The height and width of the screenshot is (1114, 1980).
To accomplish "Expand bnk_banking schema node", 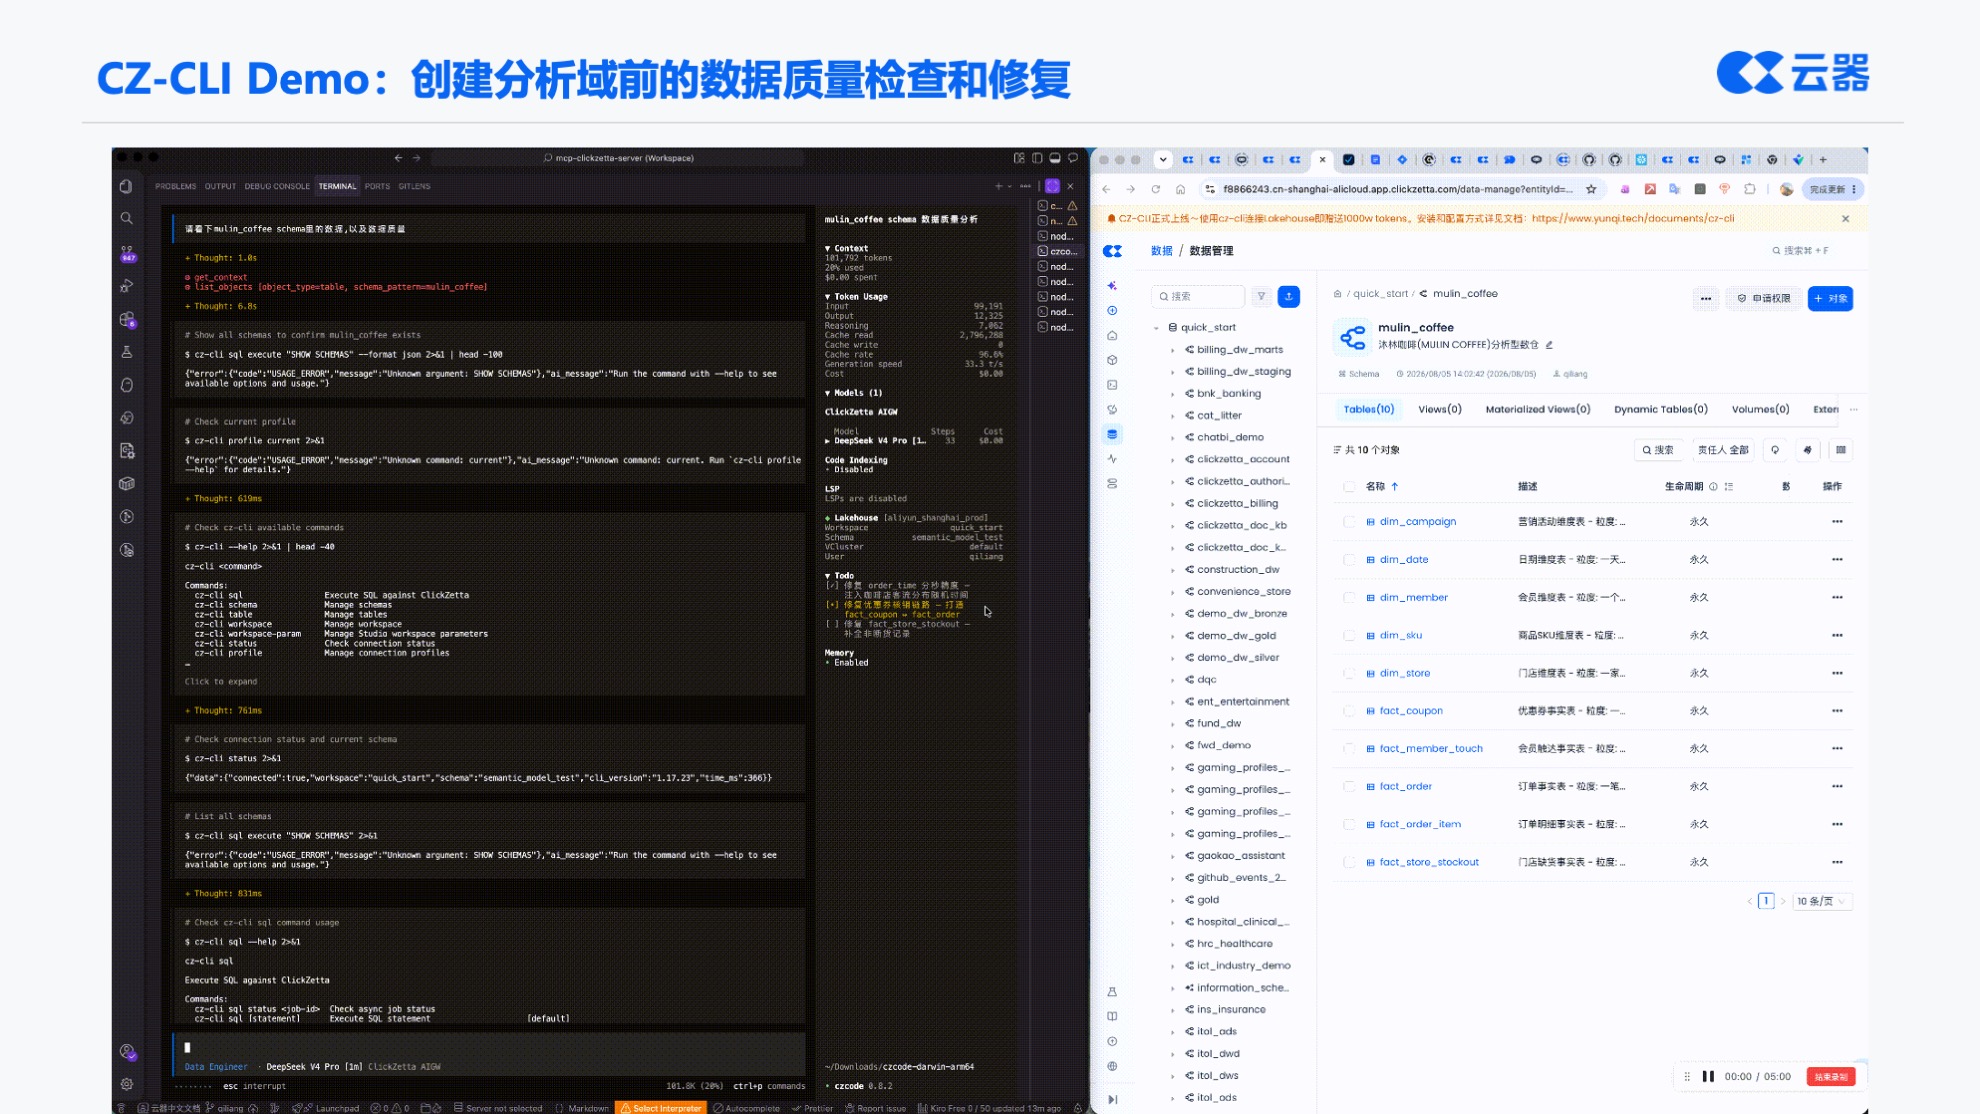I will click(x=1173, y=394).
